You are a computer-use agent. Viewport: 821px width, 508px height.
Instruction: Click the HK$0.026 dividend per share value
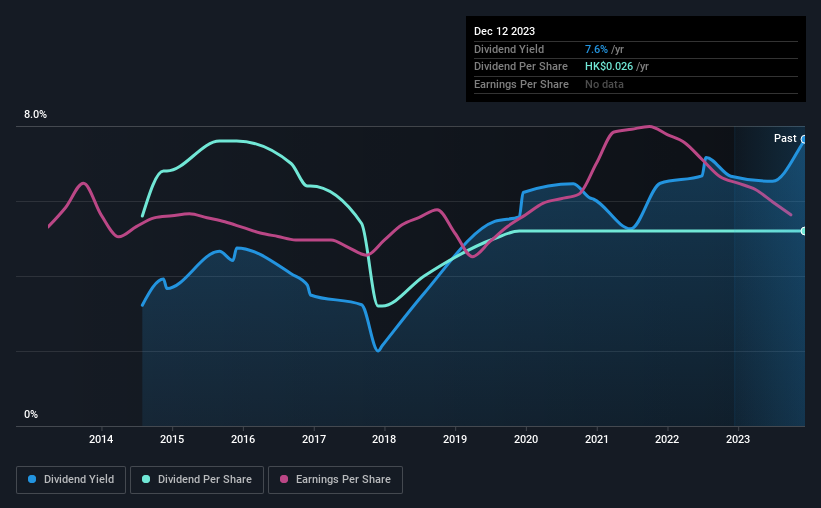click(609, 67)
